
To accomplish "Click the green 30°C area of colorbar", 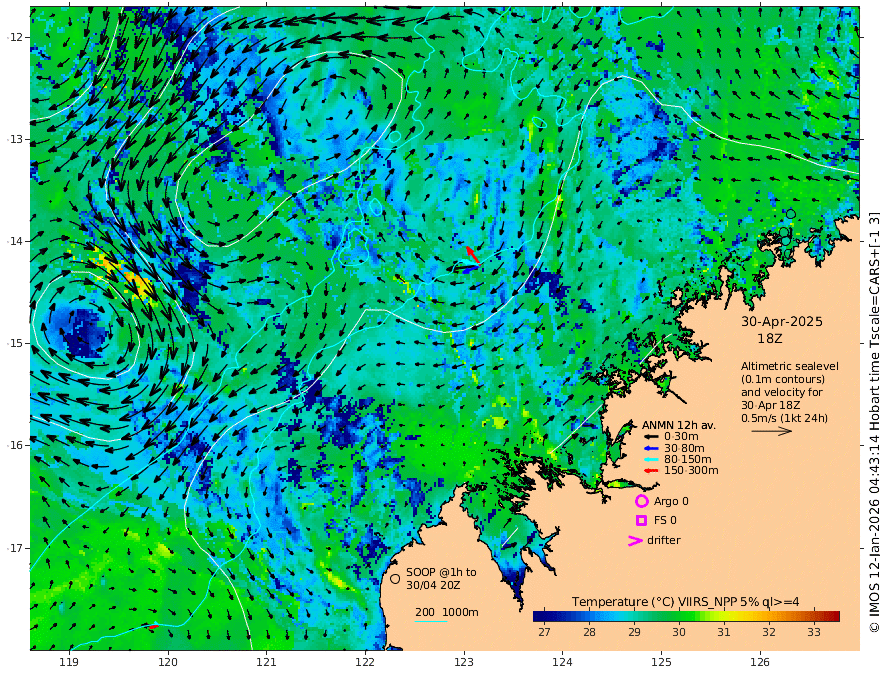I will coord(679,616).
